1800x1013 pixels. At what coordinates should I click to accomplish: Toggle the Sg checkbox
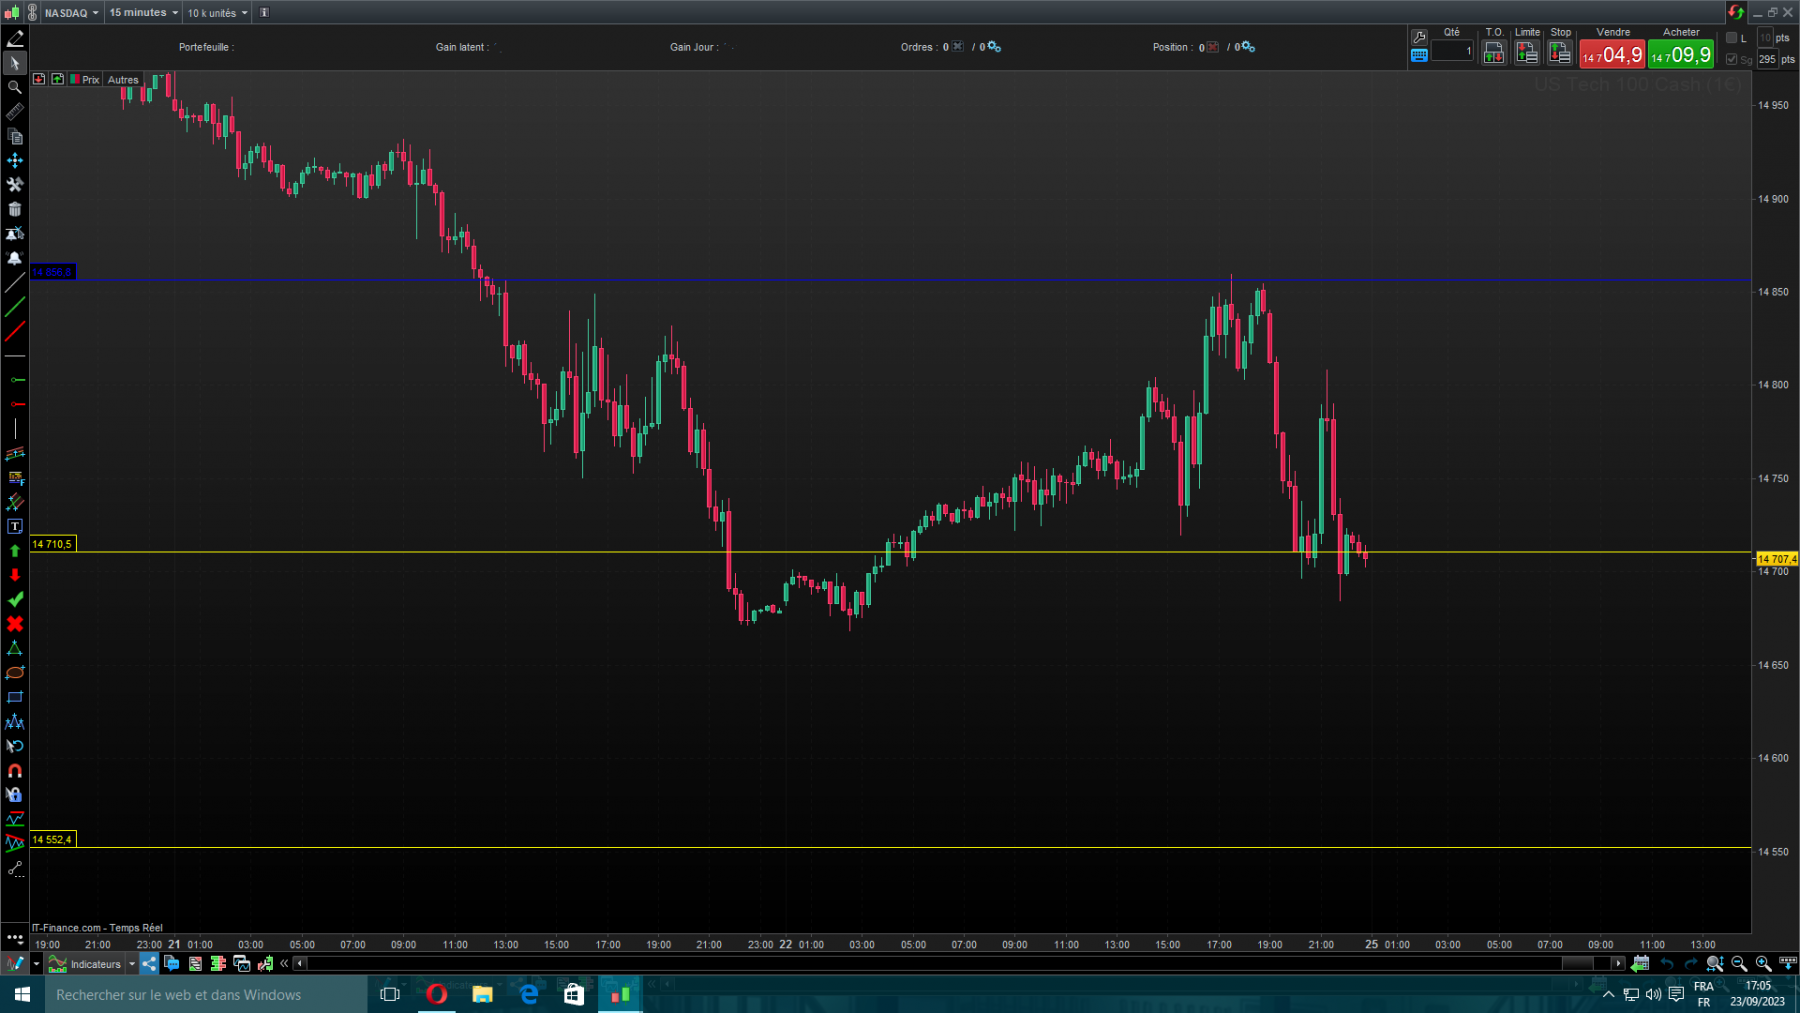(1732, 59)
